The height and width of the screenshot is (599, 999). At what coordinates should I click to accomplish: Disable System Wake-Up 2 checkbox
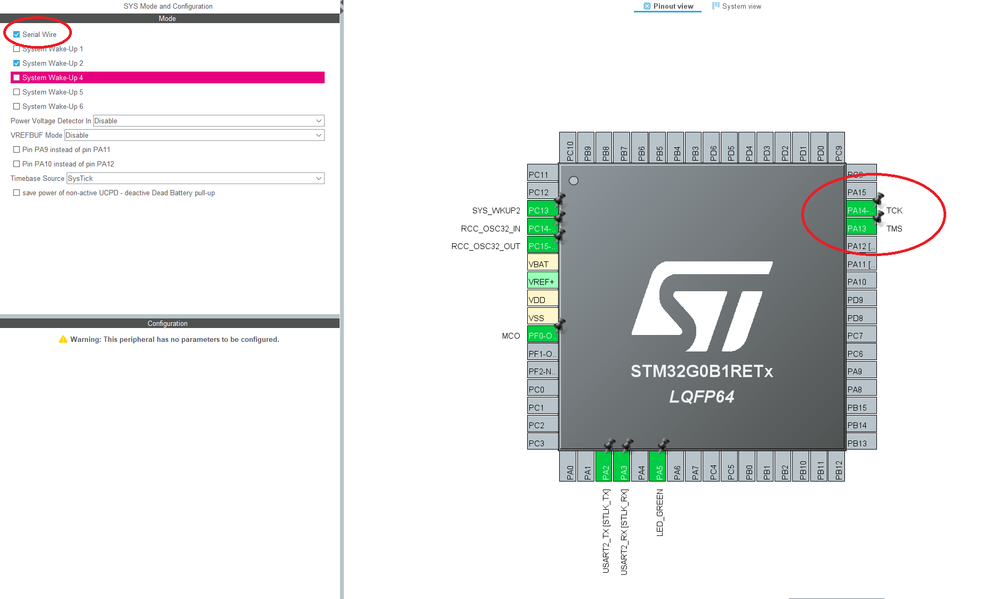point(17,63)
